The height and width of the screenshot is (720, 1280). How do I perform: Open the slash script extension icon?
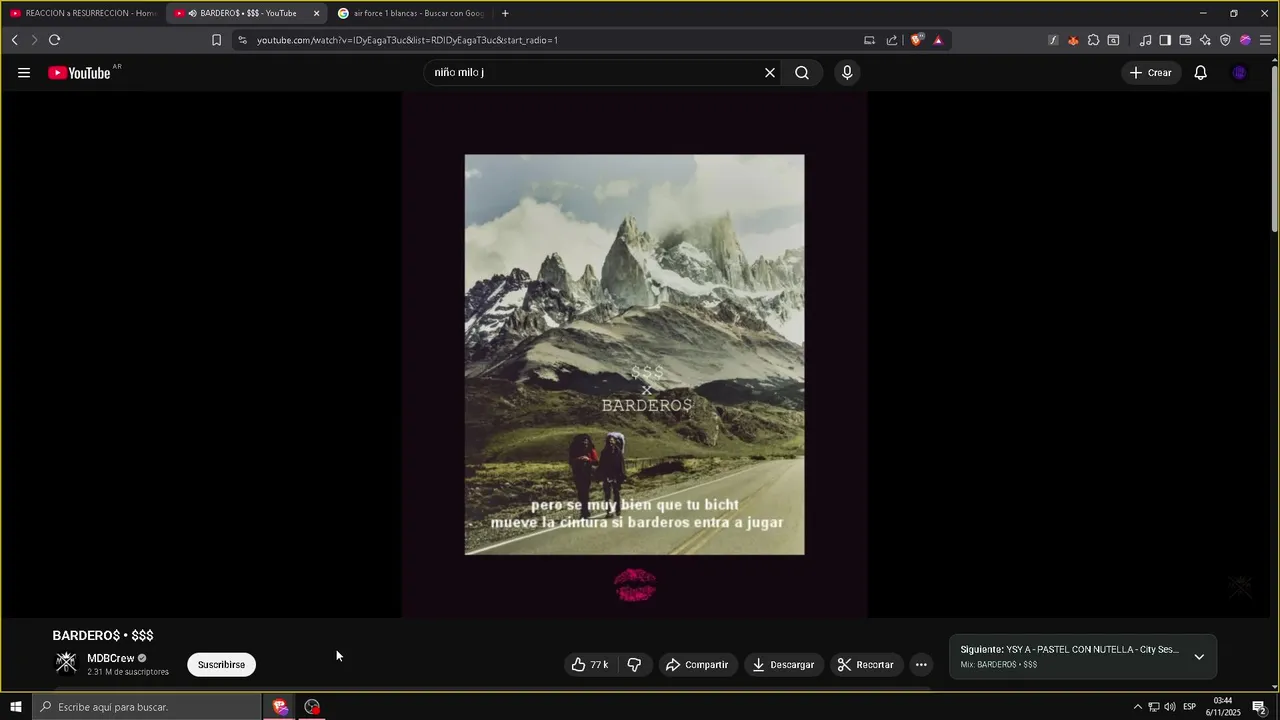[x=1053, y=40]
